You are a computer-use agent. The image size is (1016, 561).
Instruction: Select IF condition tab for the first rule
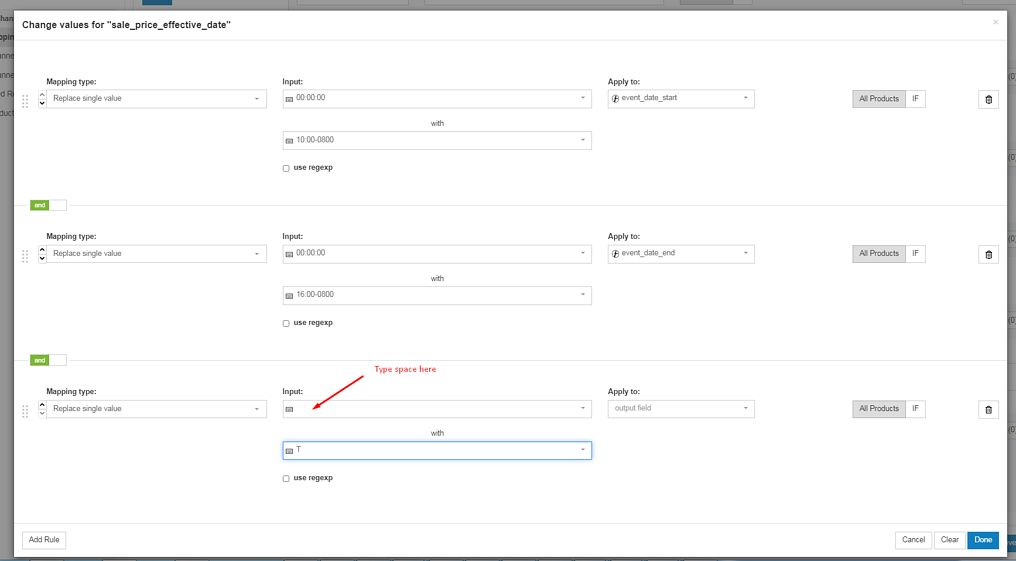point(915,99)
